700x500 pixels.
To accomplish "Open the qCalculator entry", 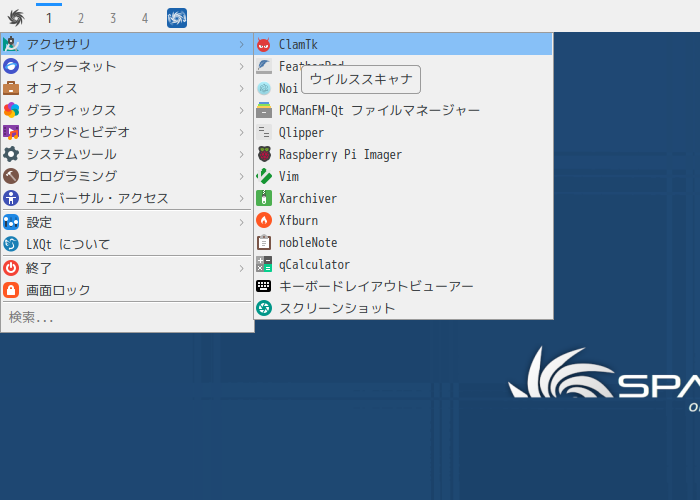I will (x=403, y=264).
